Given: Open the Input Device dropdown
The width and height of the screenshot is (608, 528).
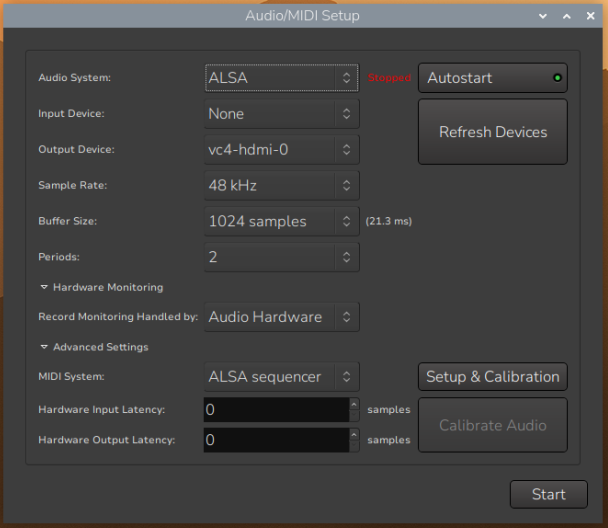Looking at the screenshot, I should tap(281, 114).
